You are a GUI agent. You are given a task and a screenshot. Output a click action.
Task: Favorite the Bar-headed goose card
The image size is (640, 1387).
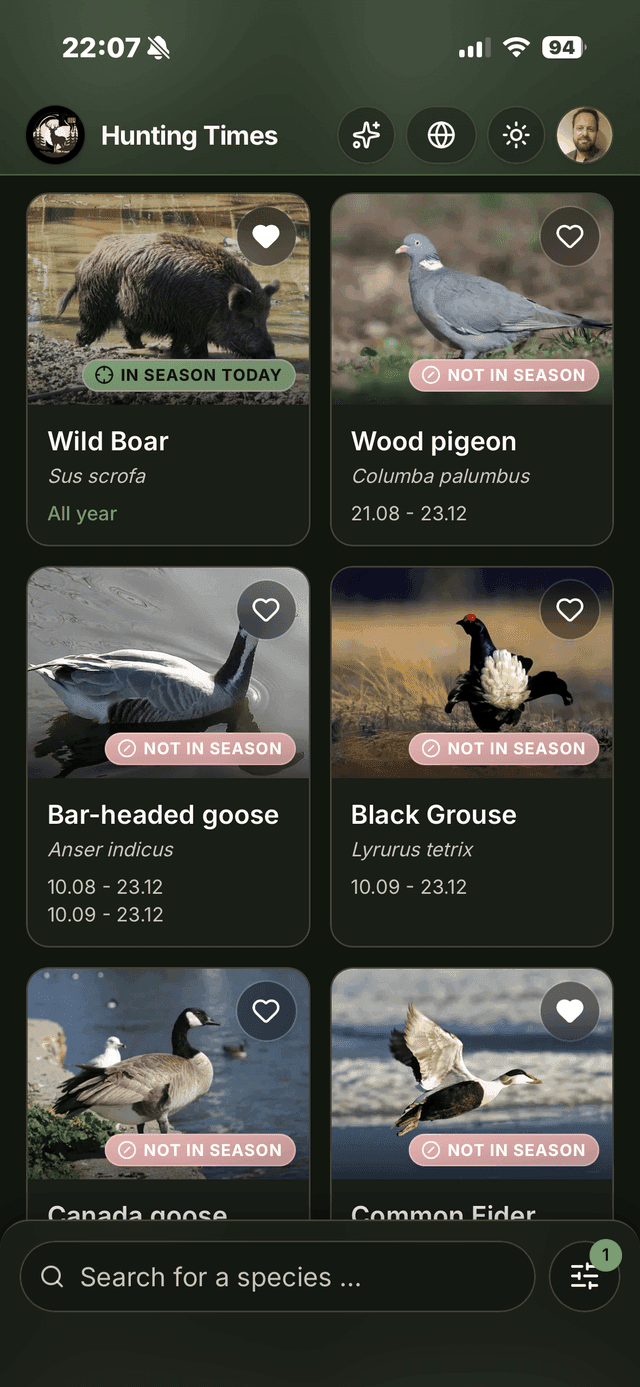point(266,610)
